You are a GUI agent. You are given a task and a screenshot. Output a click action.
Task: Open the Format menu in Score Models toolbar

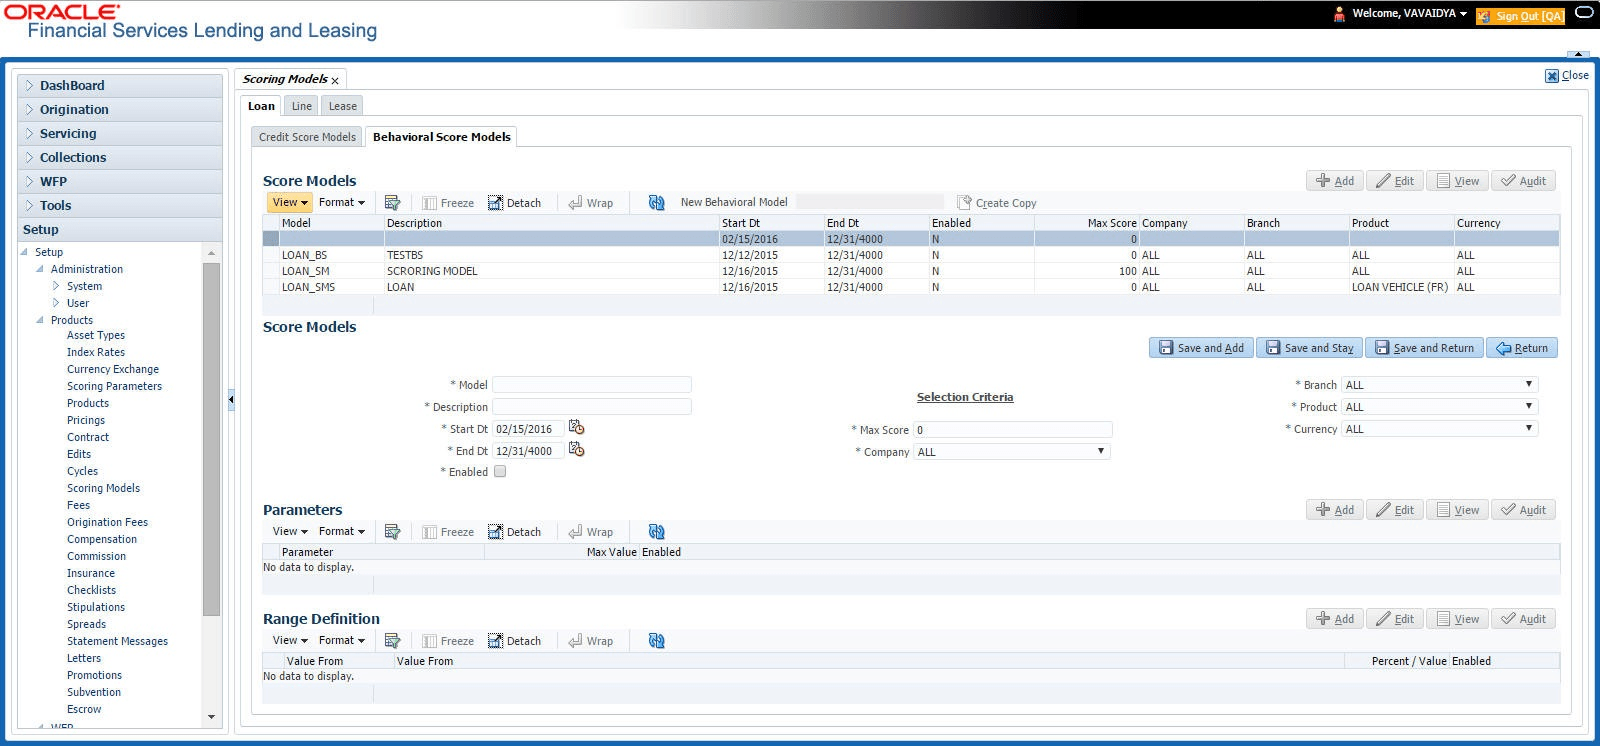coord(341,202)
